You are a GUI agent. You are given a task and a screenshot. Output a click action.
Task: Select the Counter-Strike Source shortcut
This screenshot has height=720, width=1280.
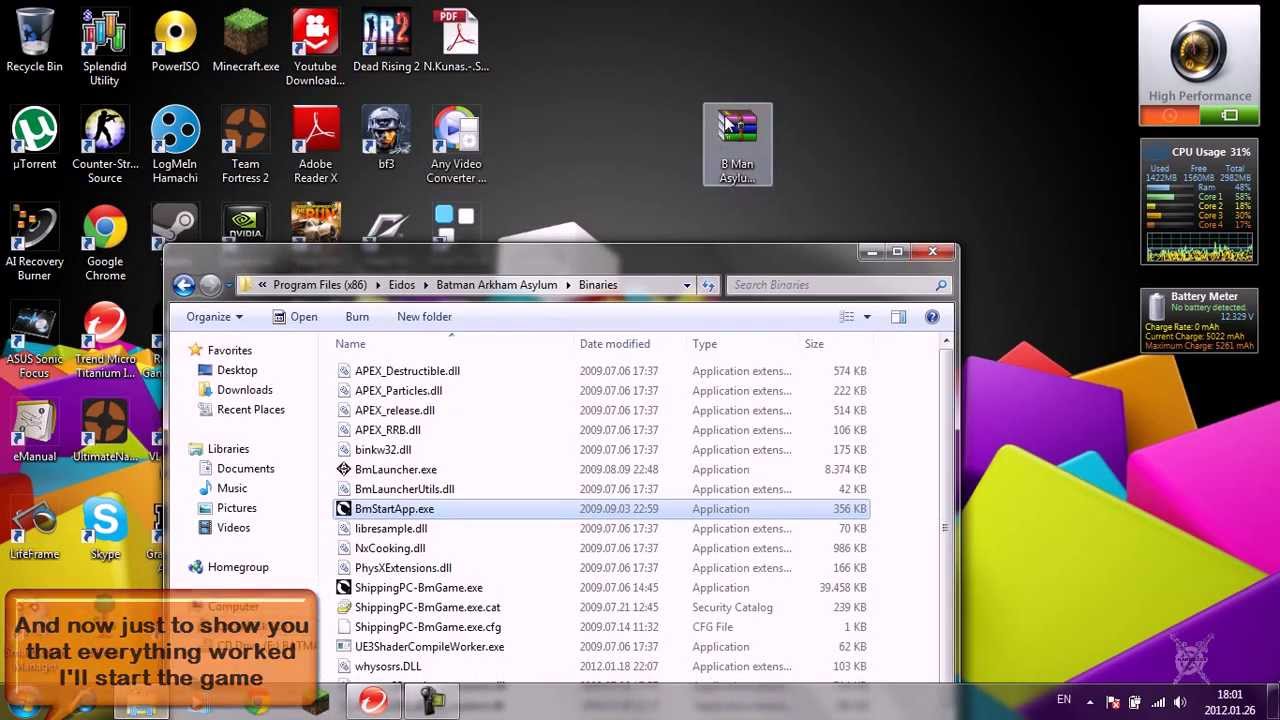pos(104,145)
